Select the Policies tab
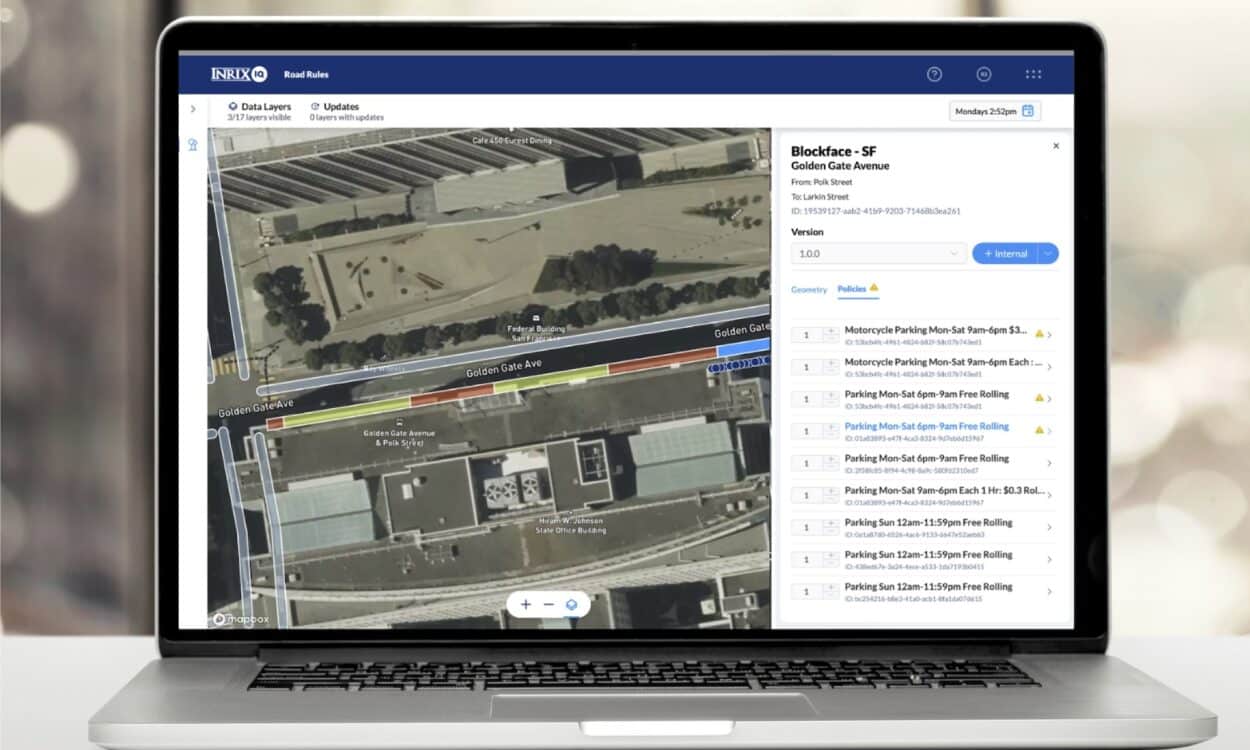The width and height of the screenshot is (1250, 750). tap(852, 289)
